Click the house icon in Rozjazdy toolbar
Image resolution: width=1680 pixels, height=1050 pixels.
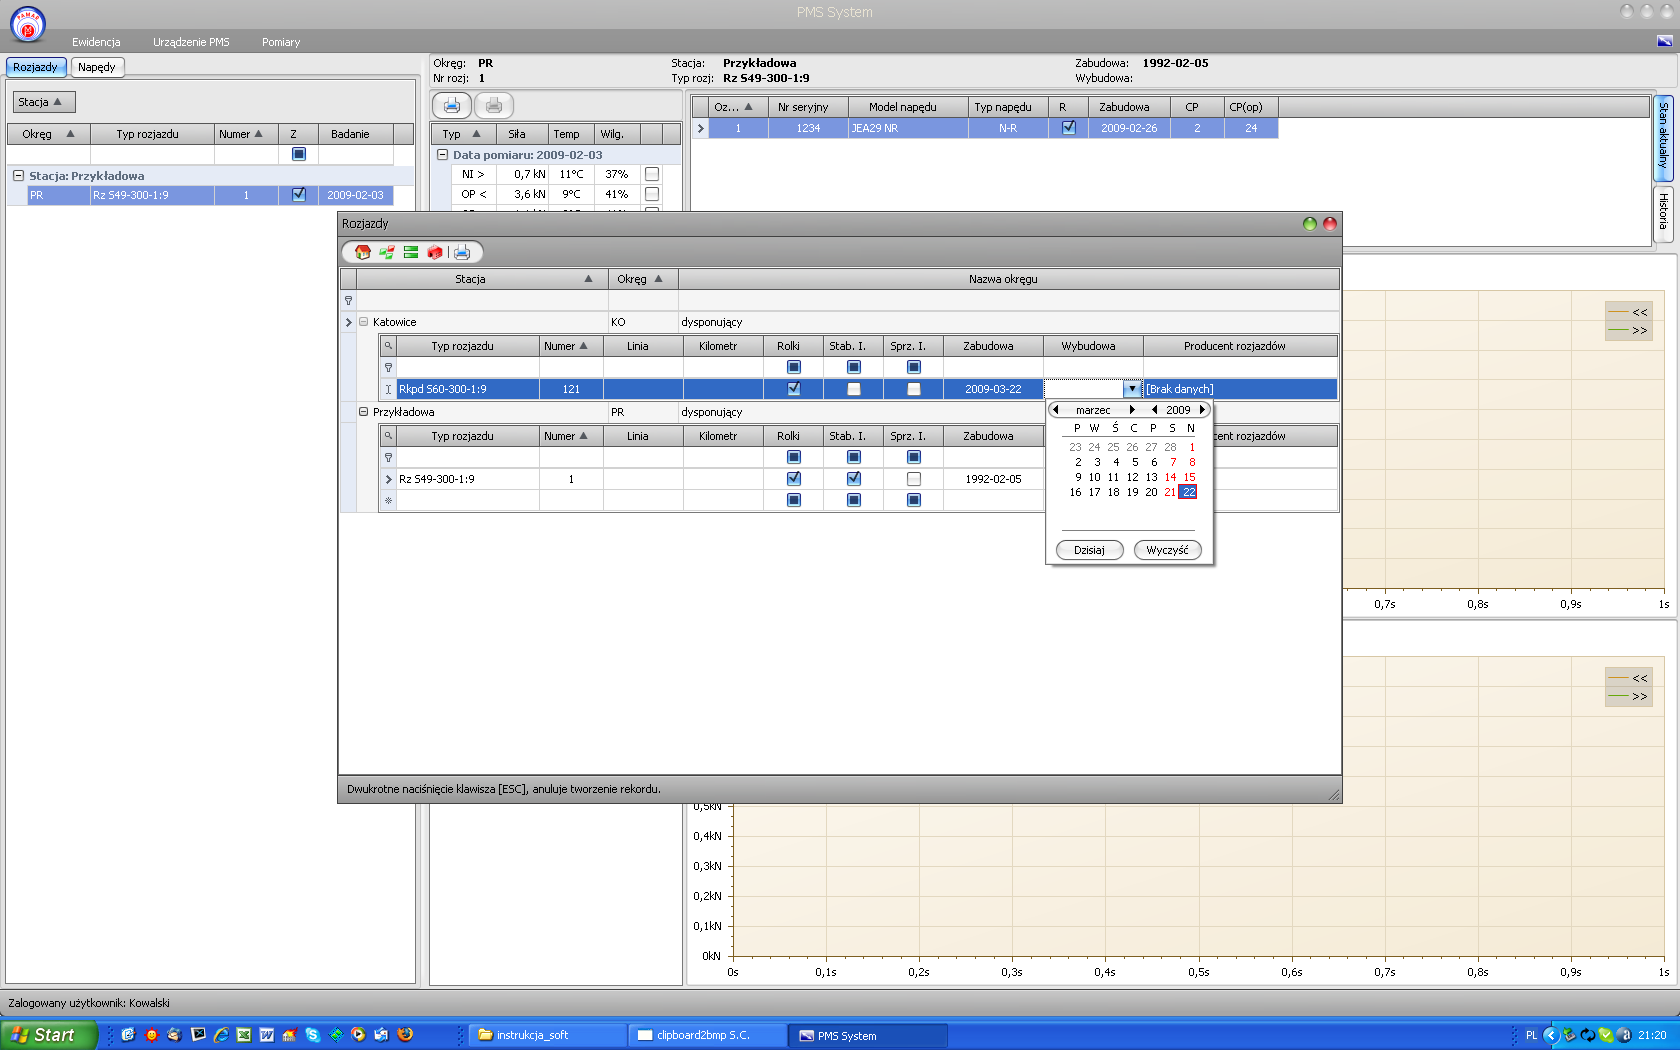[x=362, y=252]
